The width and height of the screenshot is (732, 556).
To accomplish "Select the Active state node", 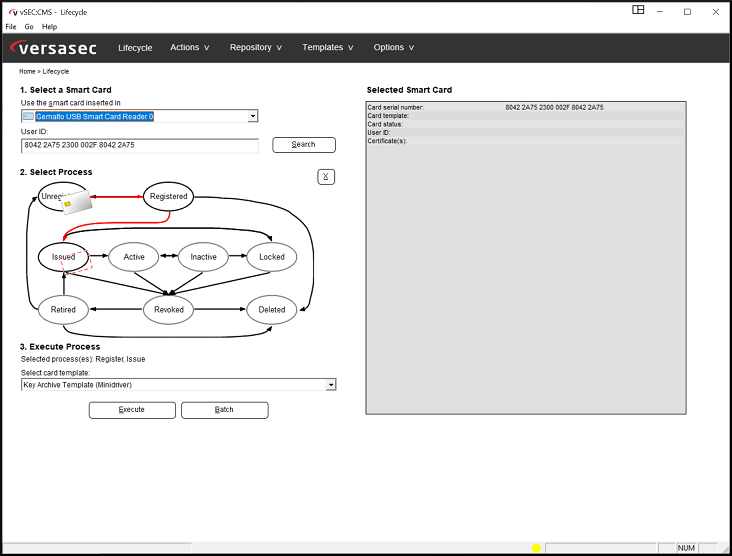I will pos(134,257).
